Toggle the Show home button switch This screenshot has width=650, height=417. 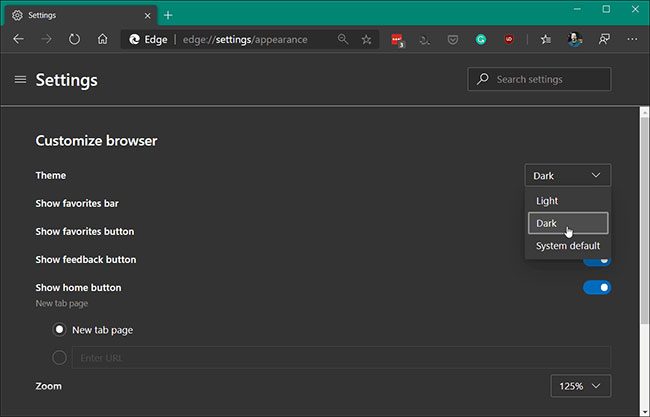597,287
